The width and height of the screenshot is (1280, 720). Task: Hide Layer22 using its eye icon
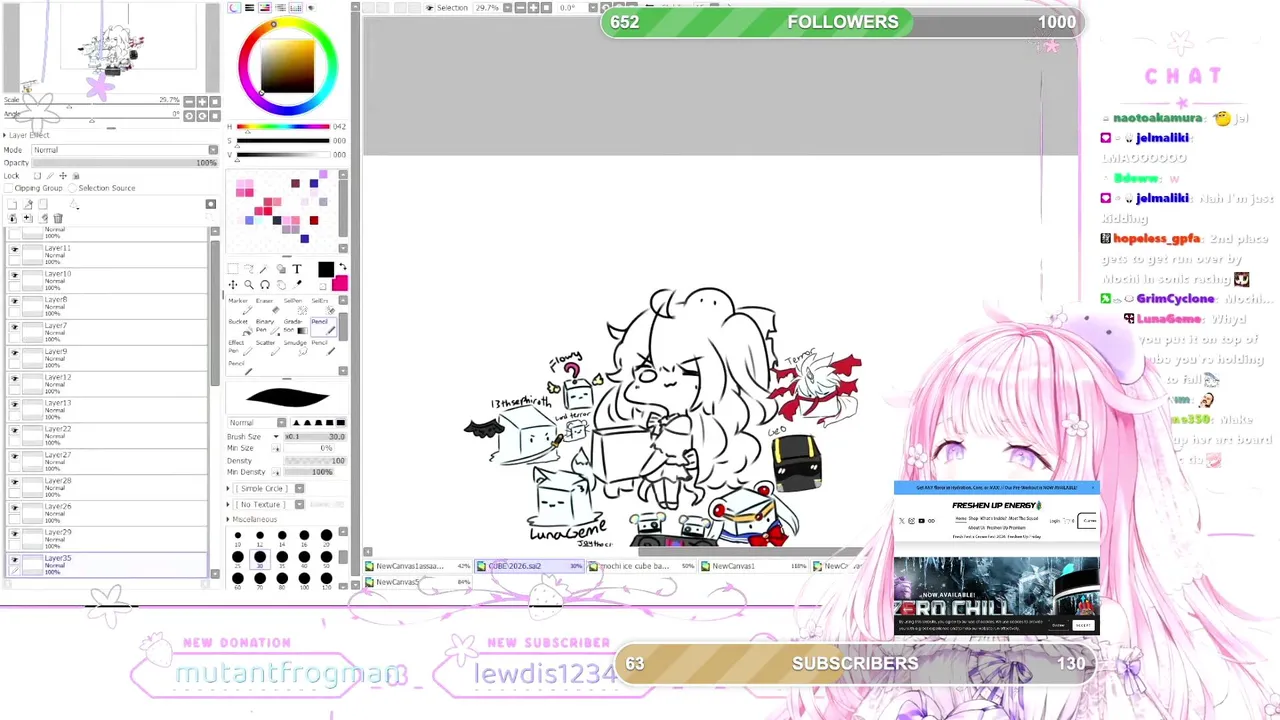click(x=14, y=429)
